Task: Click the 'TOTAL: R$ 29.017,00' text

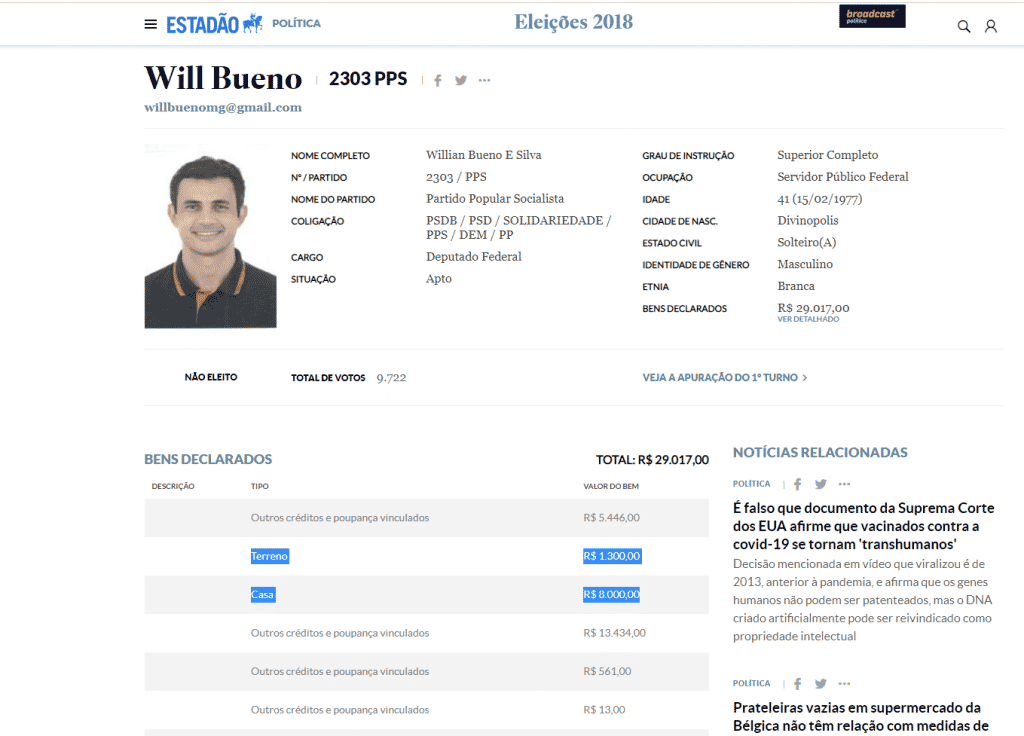Action: tap(652, 460)
